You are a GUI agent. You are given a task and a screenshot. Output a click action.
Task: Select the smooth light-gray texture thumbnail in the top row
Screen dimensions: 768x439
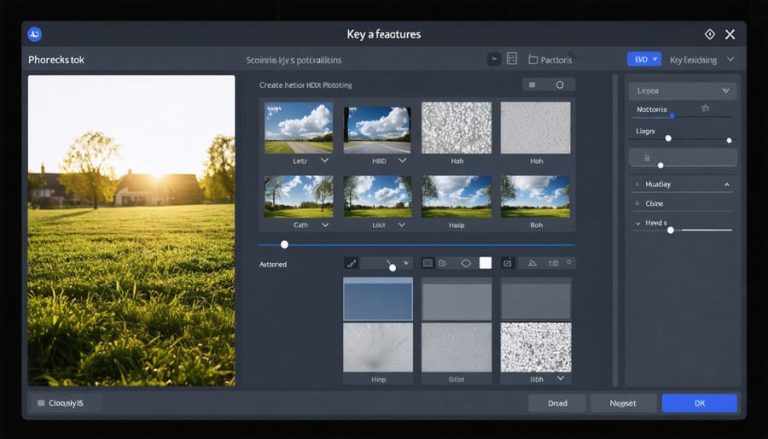[x=535, y=127]
